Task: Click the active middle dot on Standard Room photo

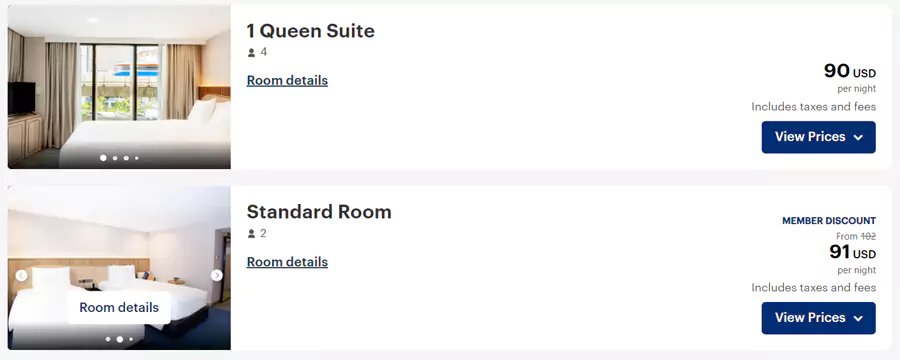Action: 119,339
